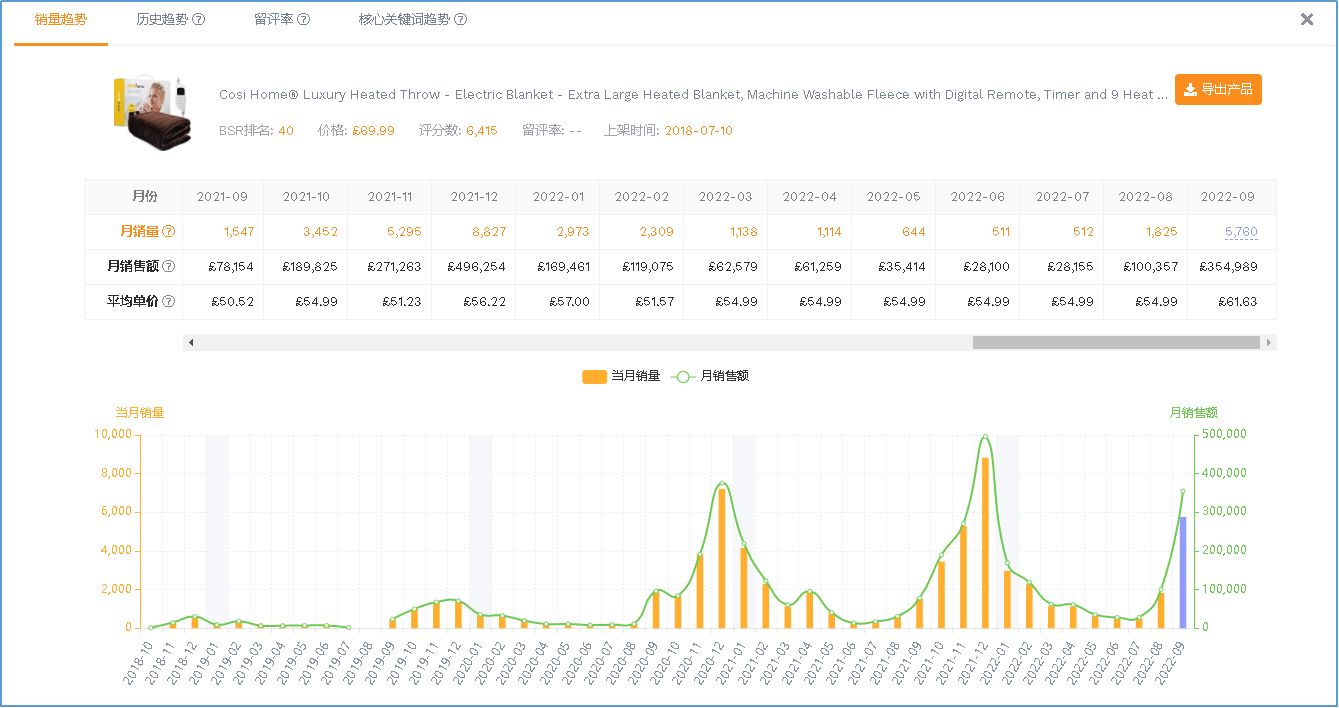Click the 导出产品 export button
This screenshot has height=708, width=1339.
coord(1217,90)
